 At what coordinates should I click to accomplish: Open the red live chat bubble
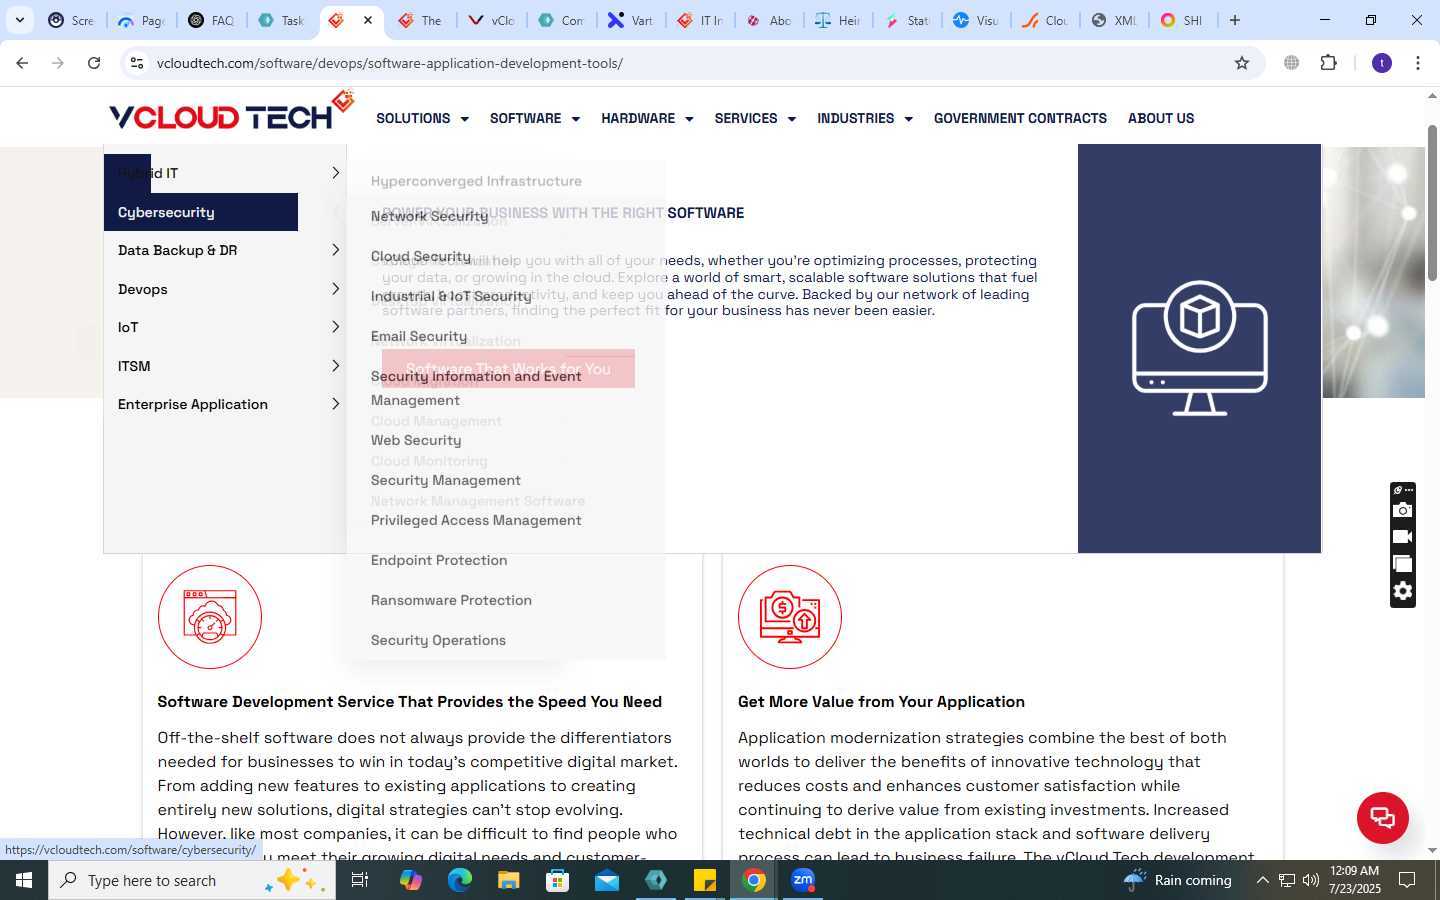[x=1382, y=817]
